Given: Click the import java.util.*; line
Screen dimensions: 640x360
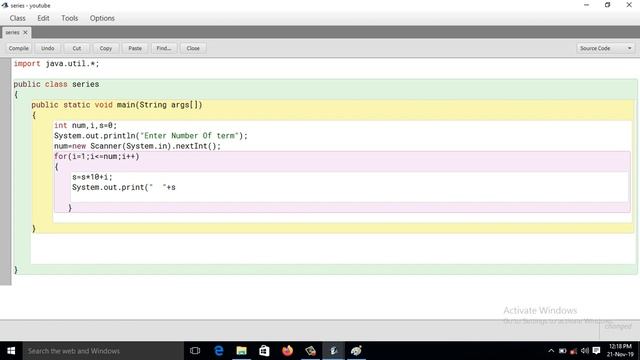Looking at the screenshot, I should coord(56,64).
